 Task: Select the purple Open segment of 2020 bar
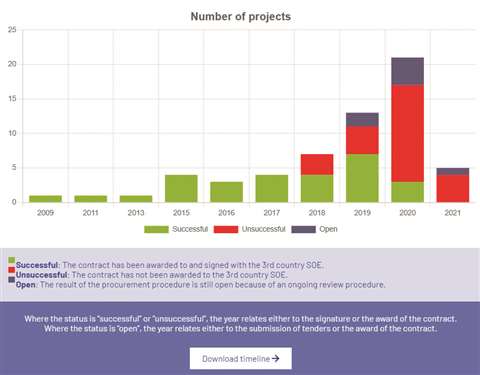point(407,71)
